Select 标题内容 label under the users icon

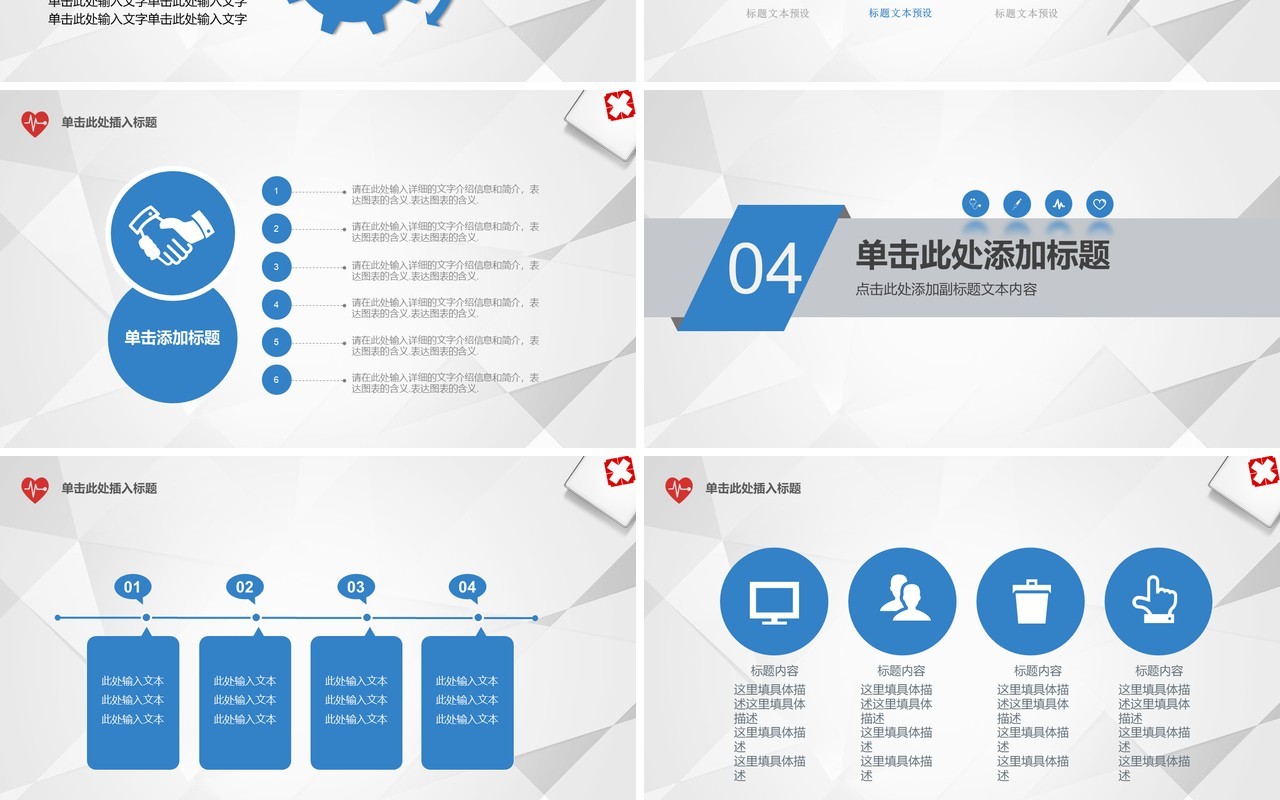(902, 671)
